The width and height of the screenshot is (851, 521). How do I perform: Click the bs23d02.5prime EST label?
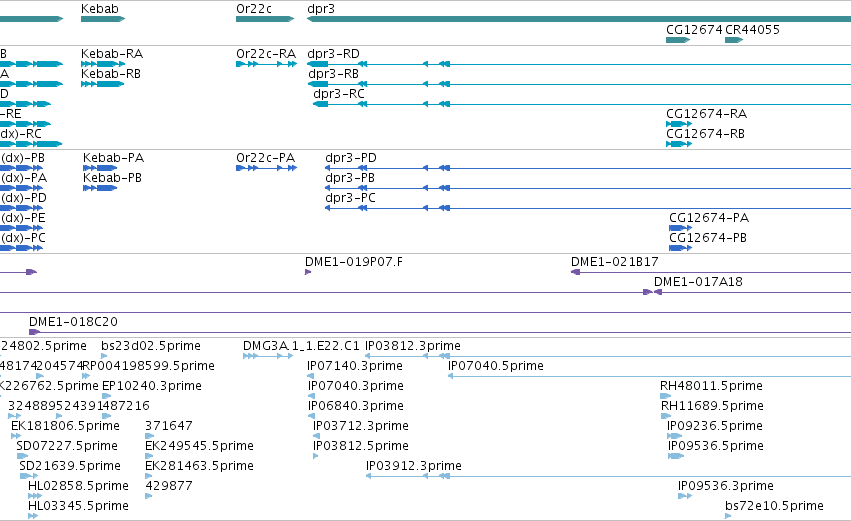(x=151, y=346)
